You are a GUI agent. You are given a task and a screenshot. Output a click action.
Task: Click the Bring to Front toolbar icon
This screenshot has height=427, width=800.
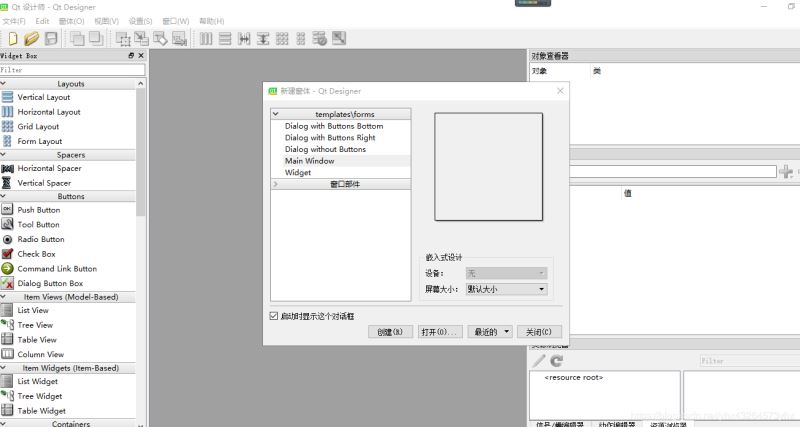tap(96, 38)
